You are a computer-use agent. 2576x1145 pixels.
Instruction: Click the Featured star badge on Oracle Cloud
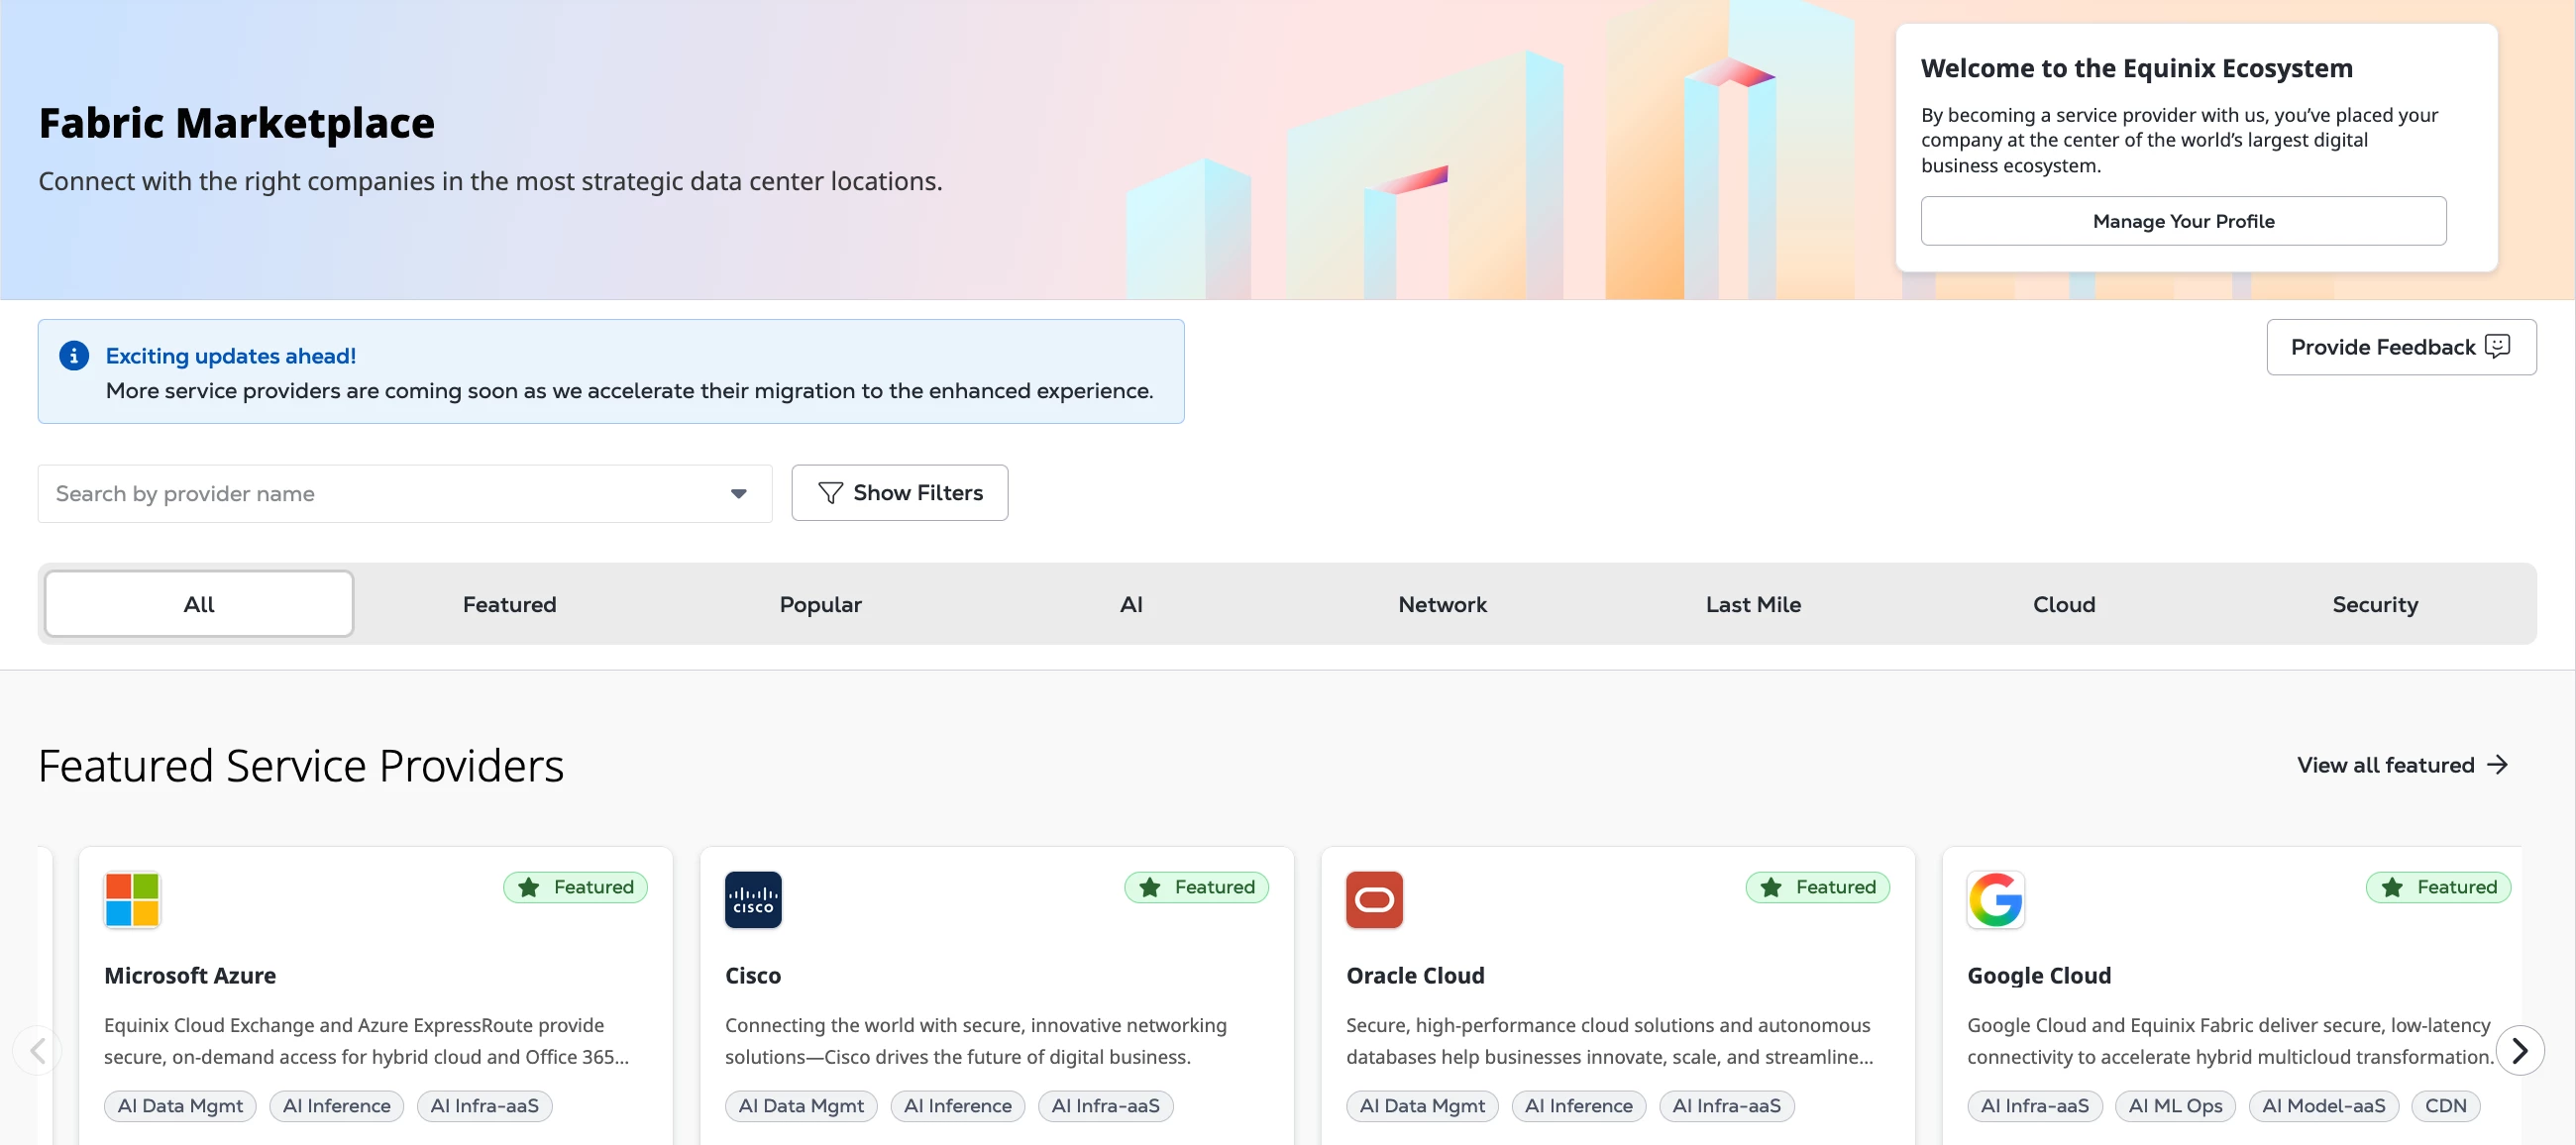click(x=1817, y=887)
